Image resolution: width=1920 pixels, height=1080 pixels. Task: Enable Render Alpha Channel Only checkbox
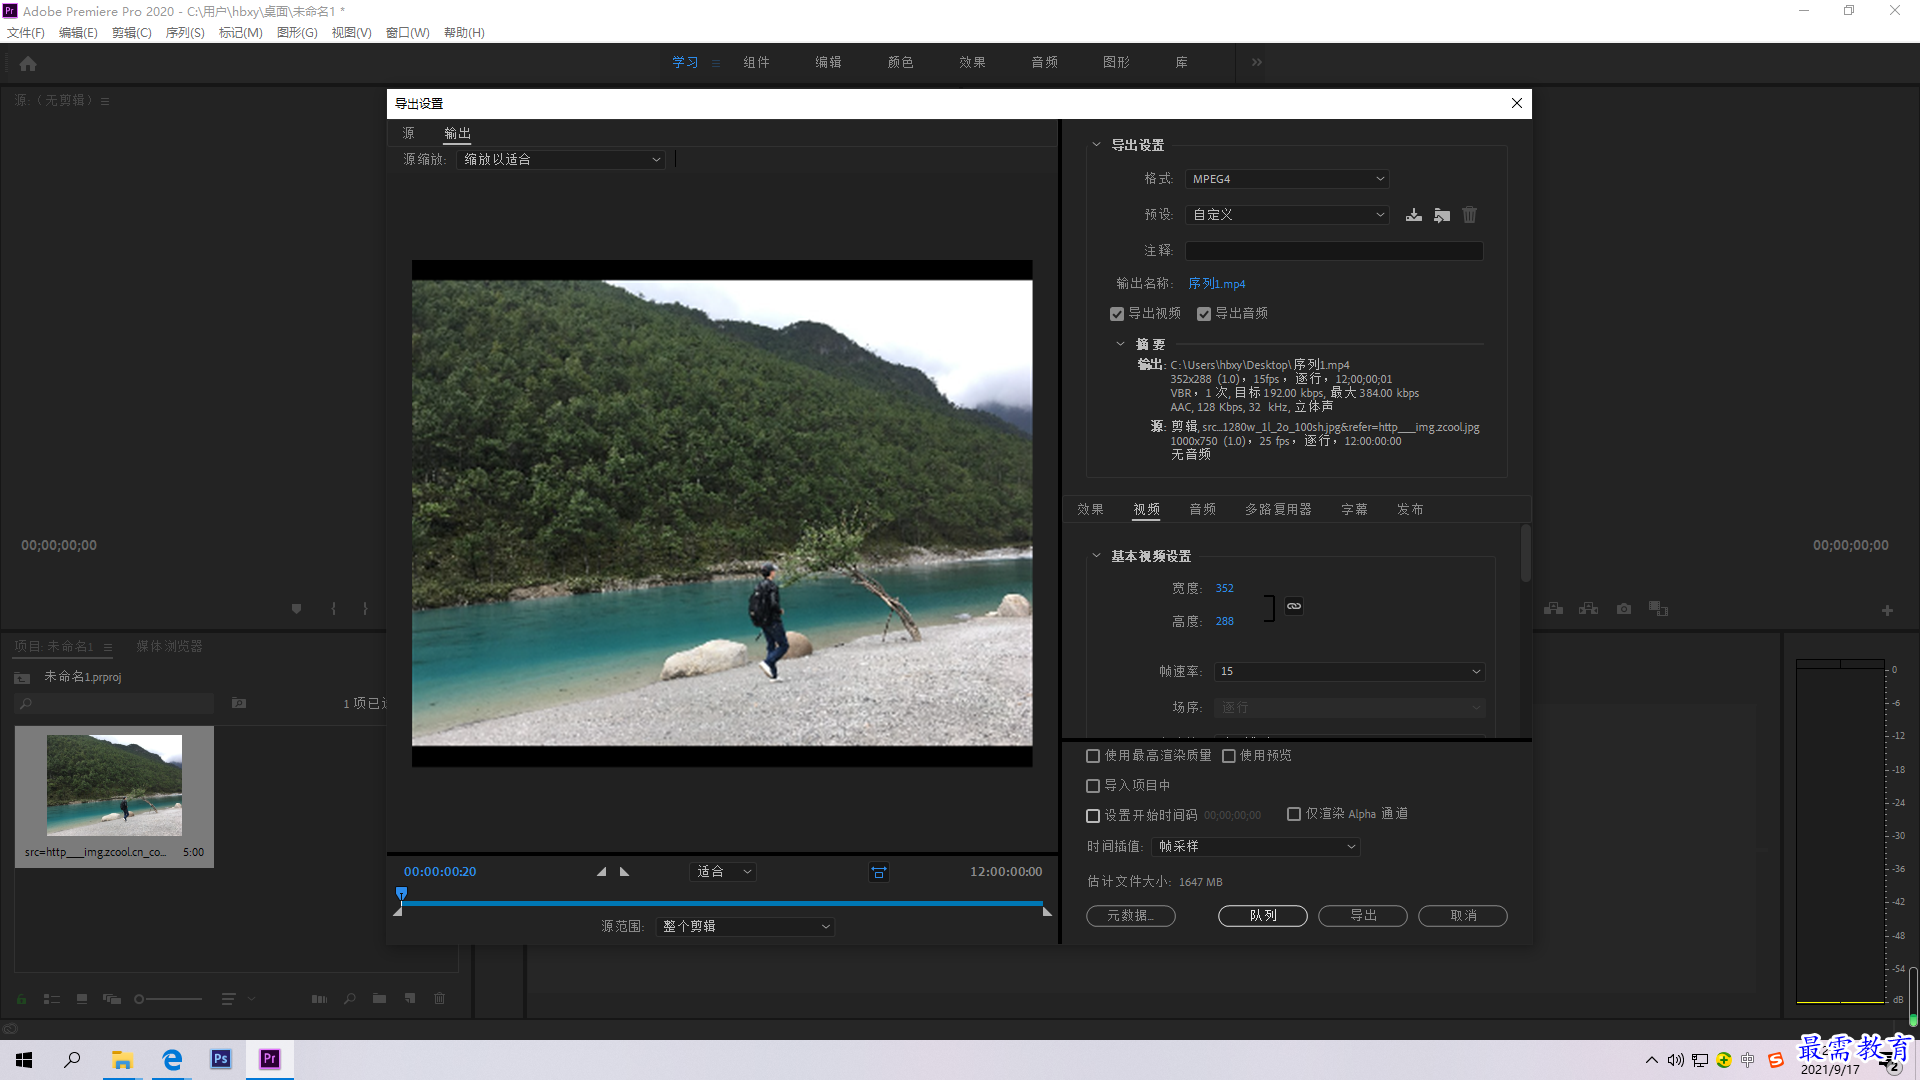pos(1294,814)
